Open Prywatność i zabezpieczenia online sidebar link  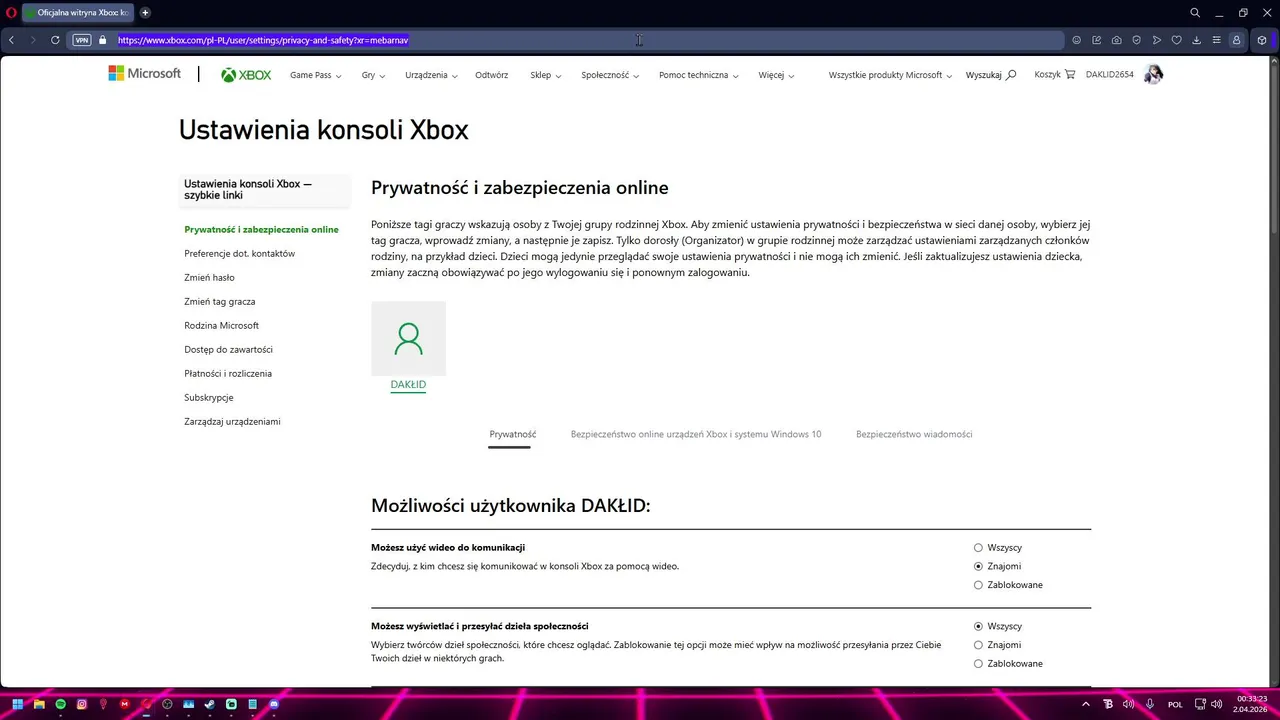point(261,229)
